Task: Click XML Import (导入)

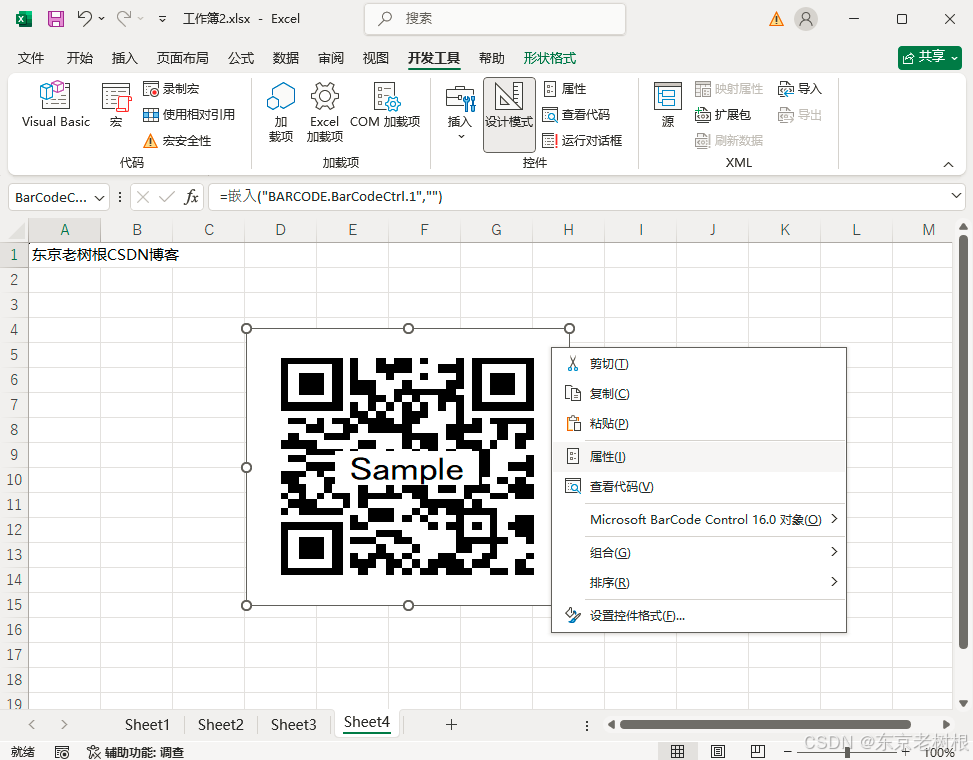Action: (x=800, y=89)
